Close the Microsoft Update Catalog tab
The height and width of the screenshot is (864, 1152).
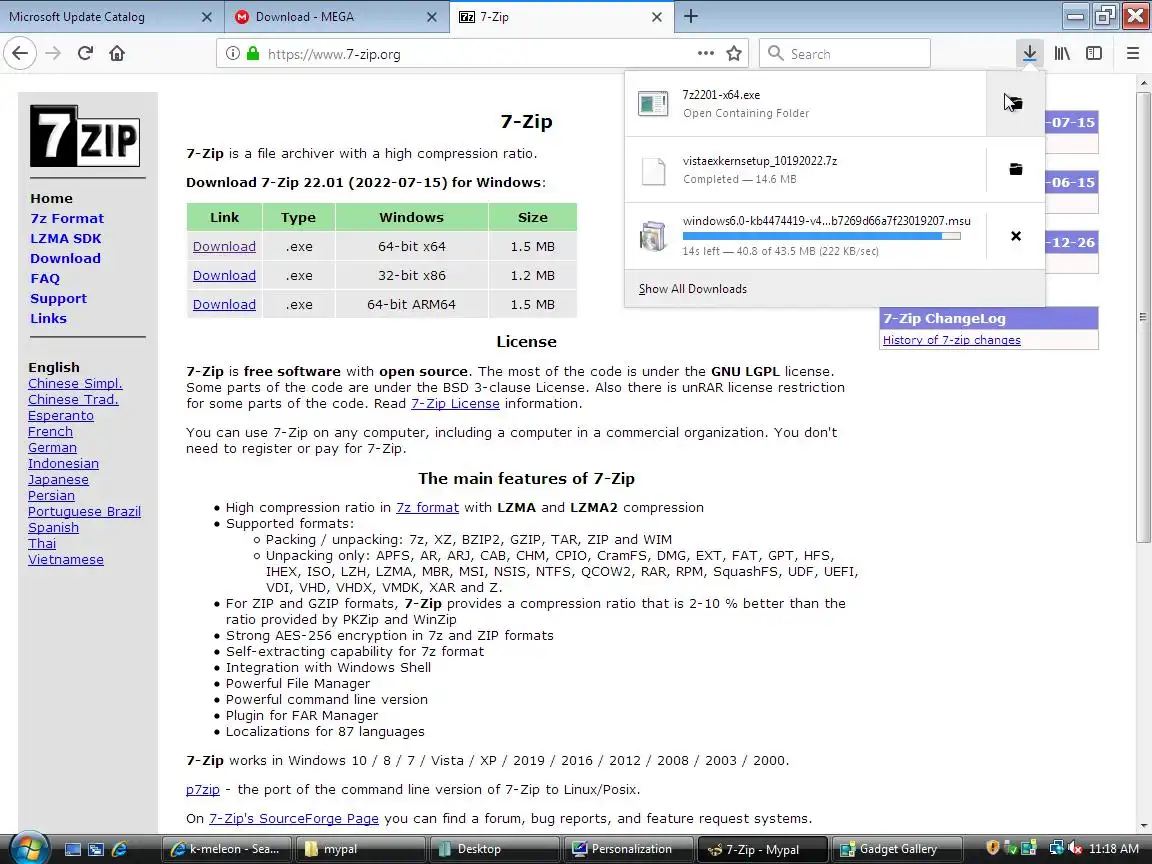coord(206,17)
